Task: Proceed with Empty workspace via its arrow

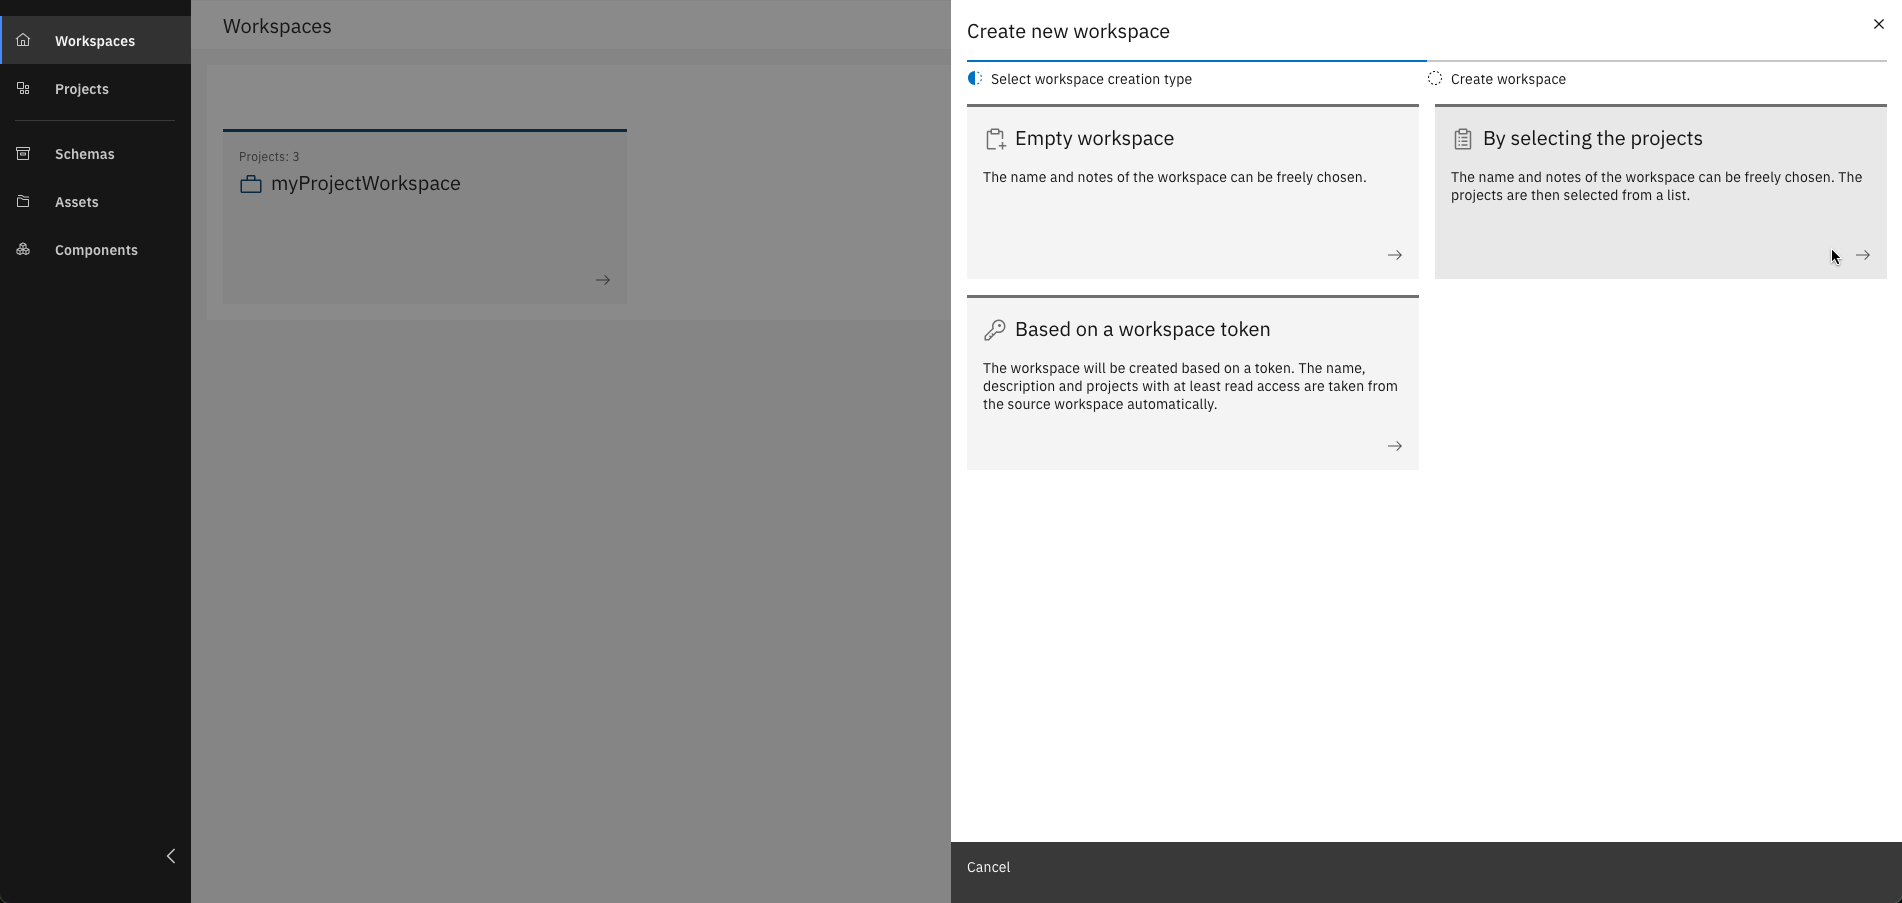Action: (1395, 255)
